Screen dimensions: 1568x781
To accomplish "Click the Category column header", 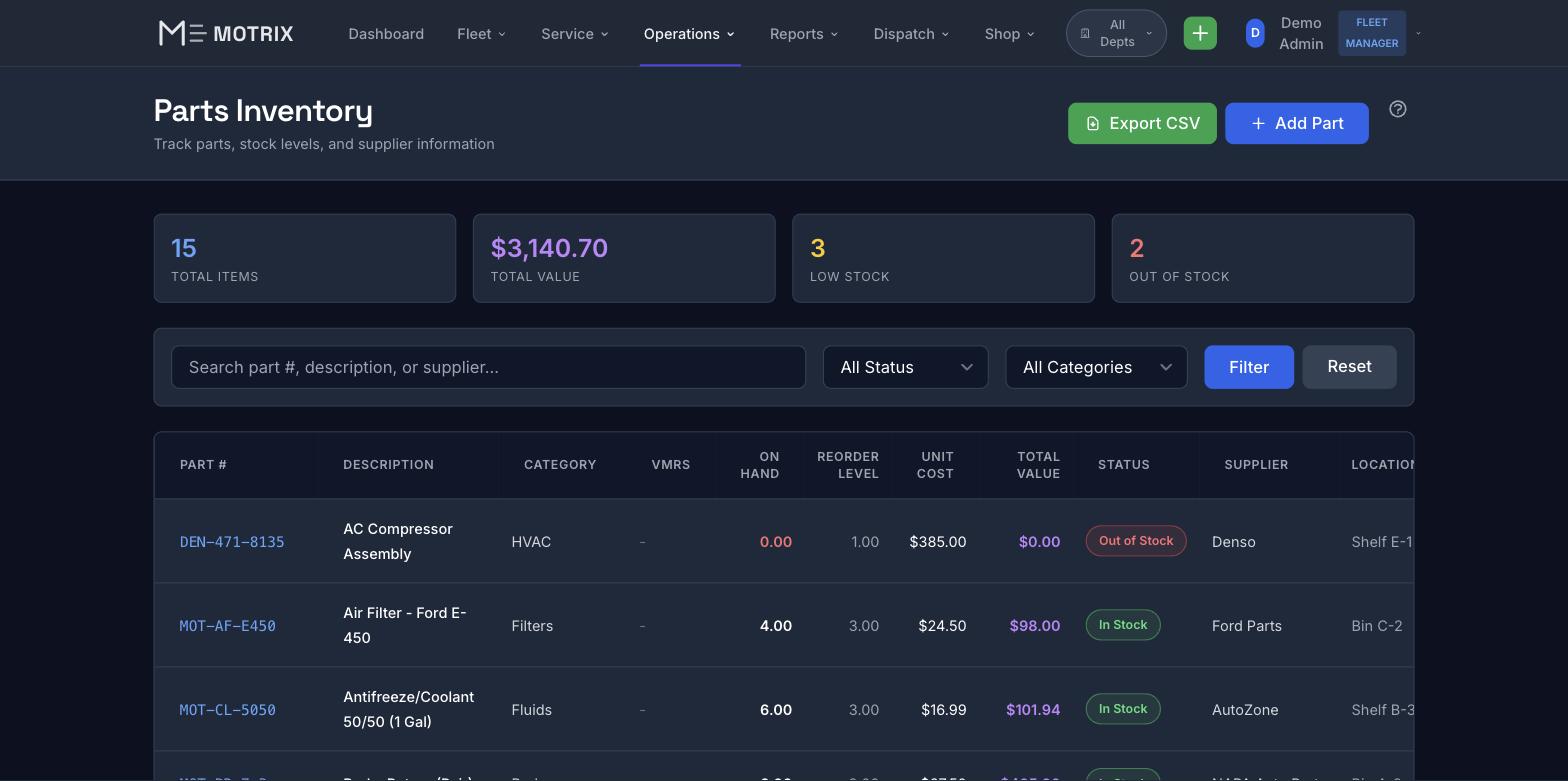I will tap(560, 465).
